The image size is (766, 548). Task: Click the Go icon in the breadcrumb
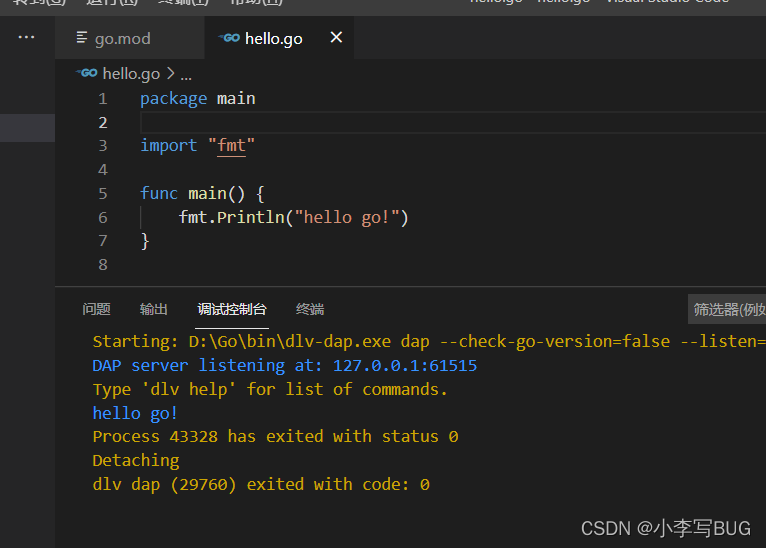(87, 73)
